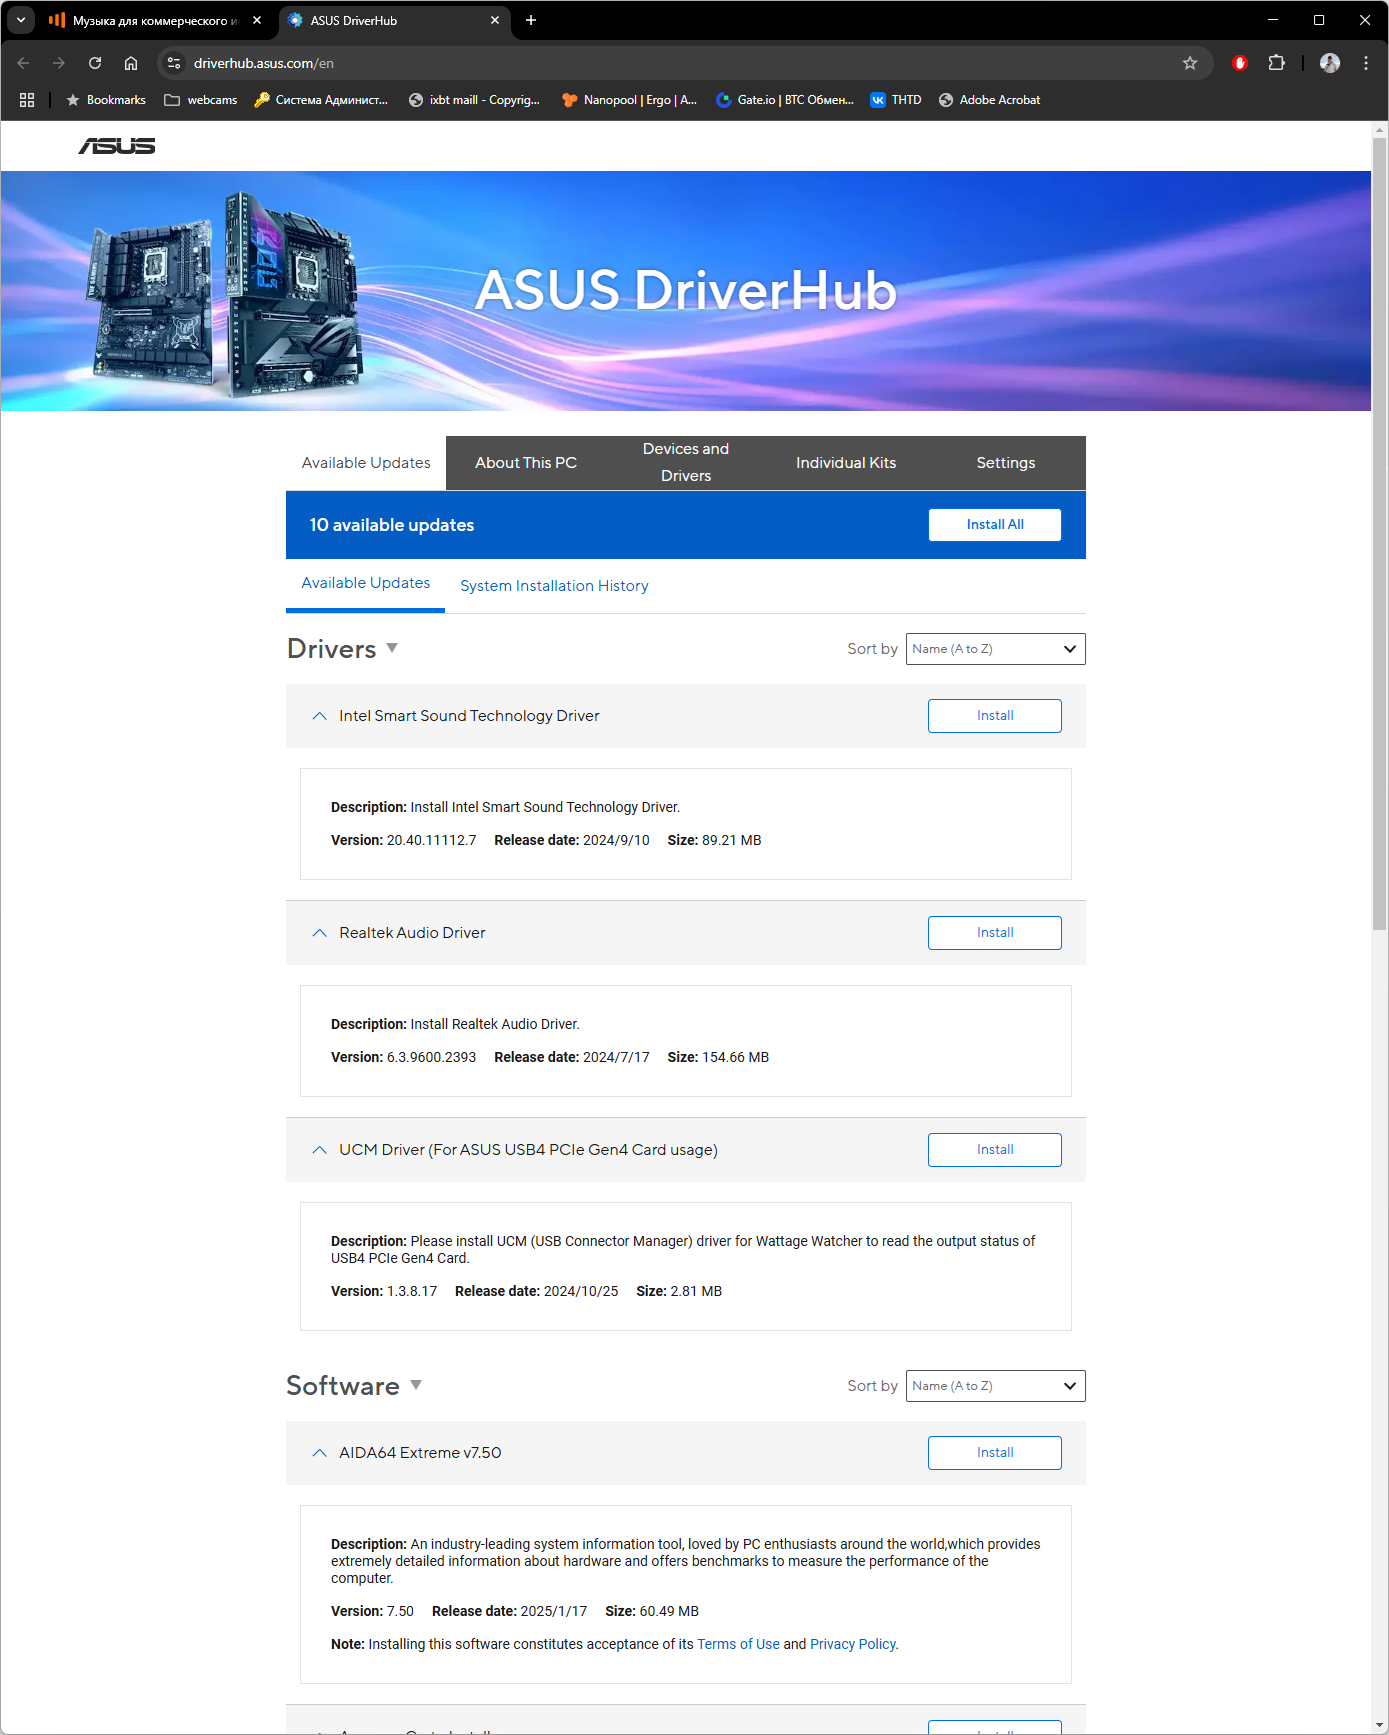This screenshot has height=1735, width=1389.
Task: Open the Adobe Acrobat bookmark
Action: coord(990,100)
